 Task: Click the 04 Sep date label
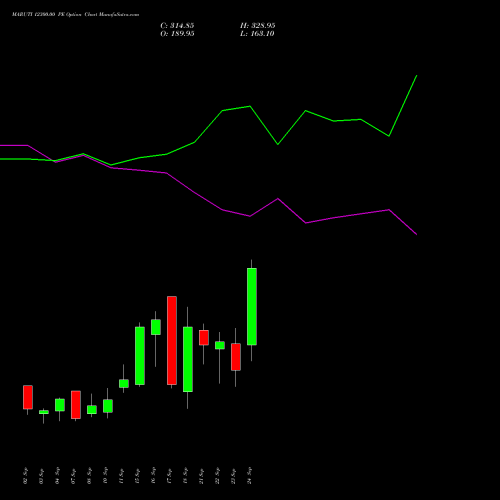58,476
